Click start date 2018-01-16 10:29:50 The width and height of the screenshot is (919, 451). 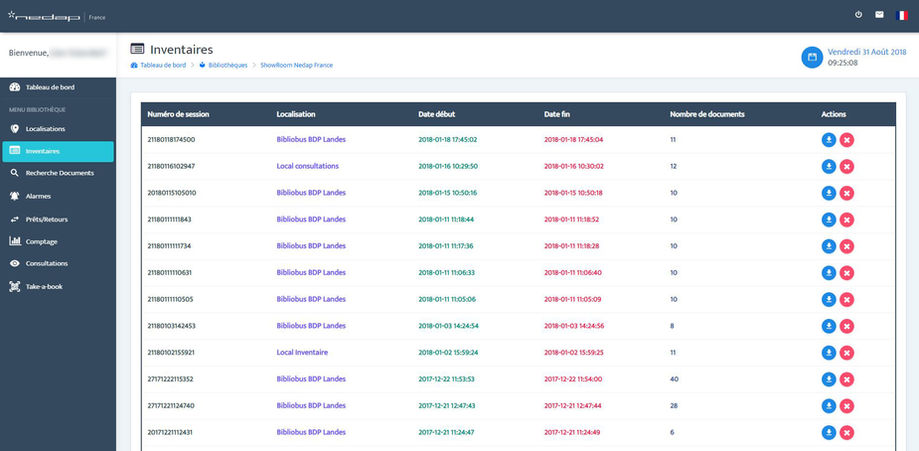click(x=448, y=166)
